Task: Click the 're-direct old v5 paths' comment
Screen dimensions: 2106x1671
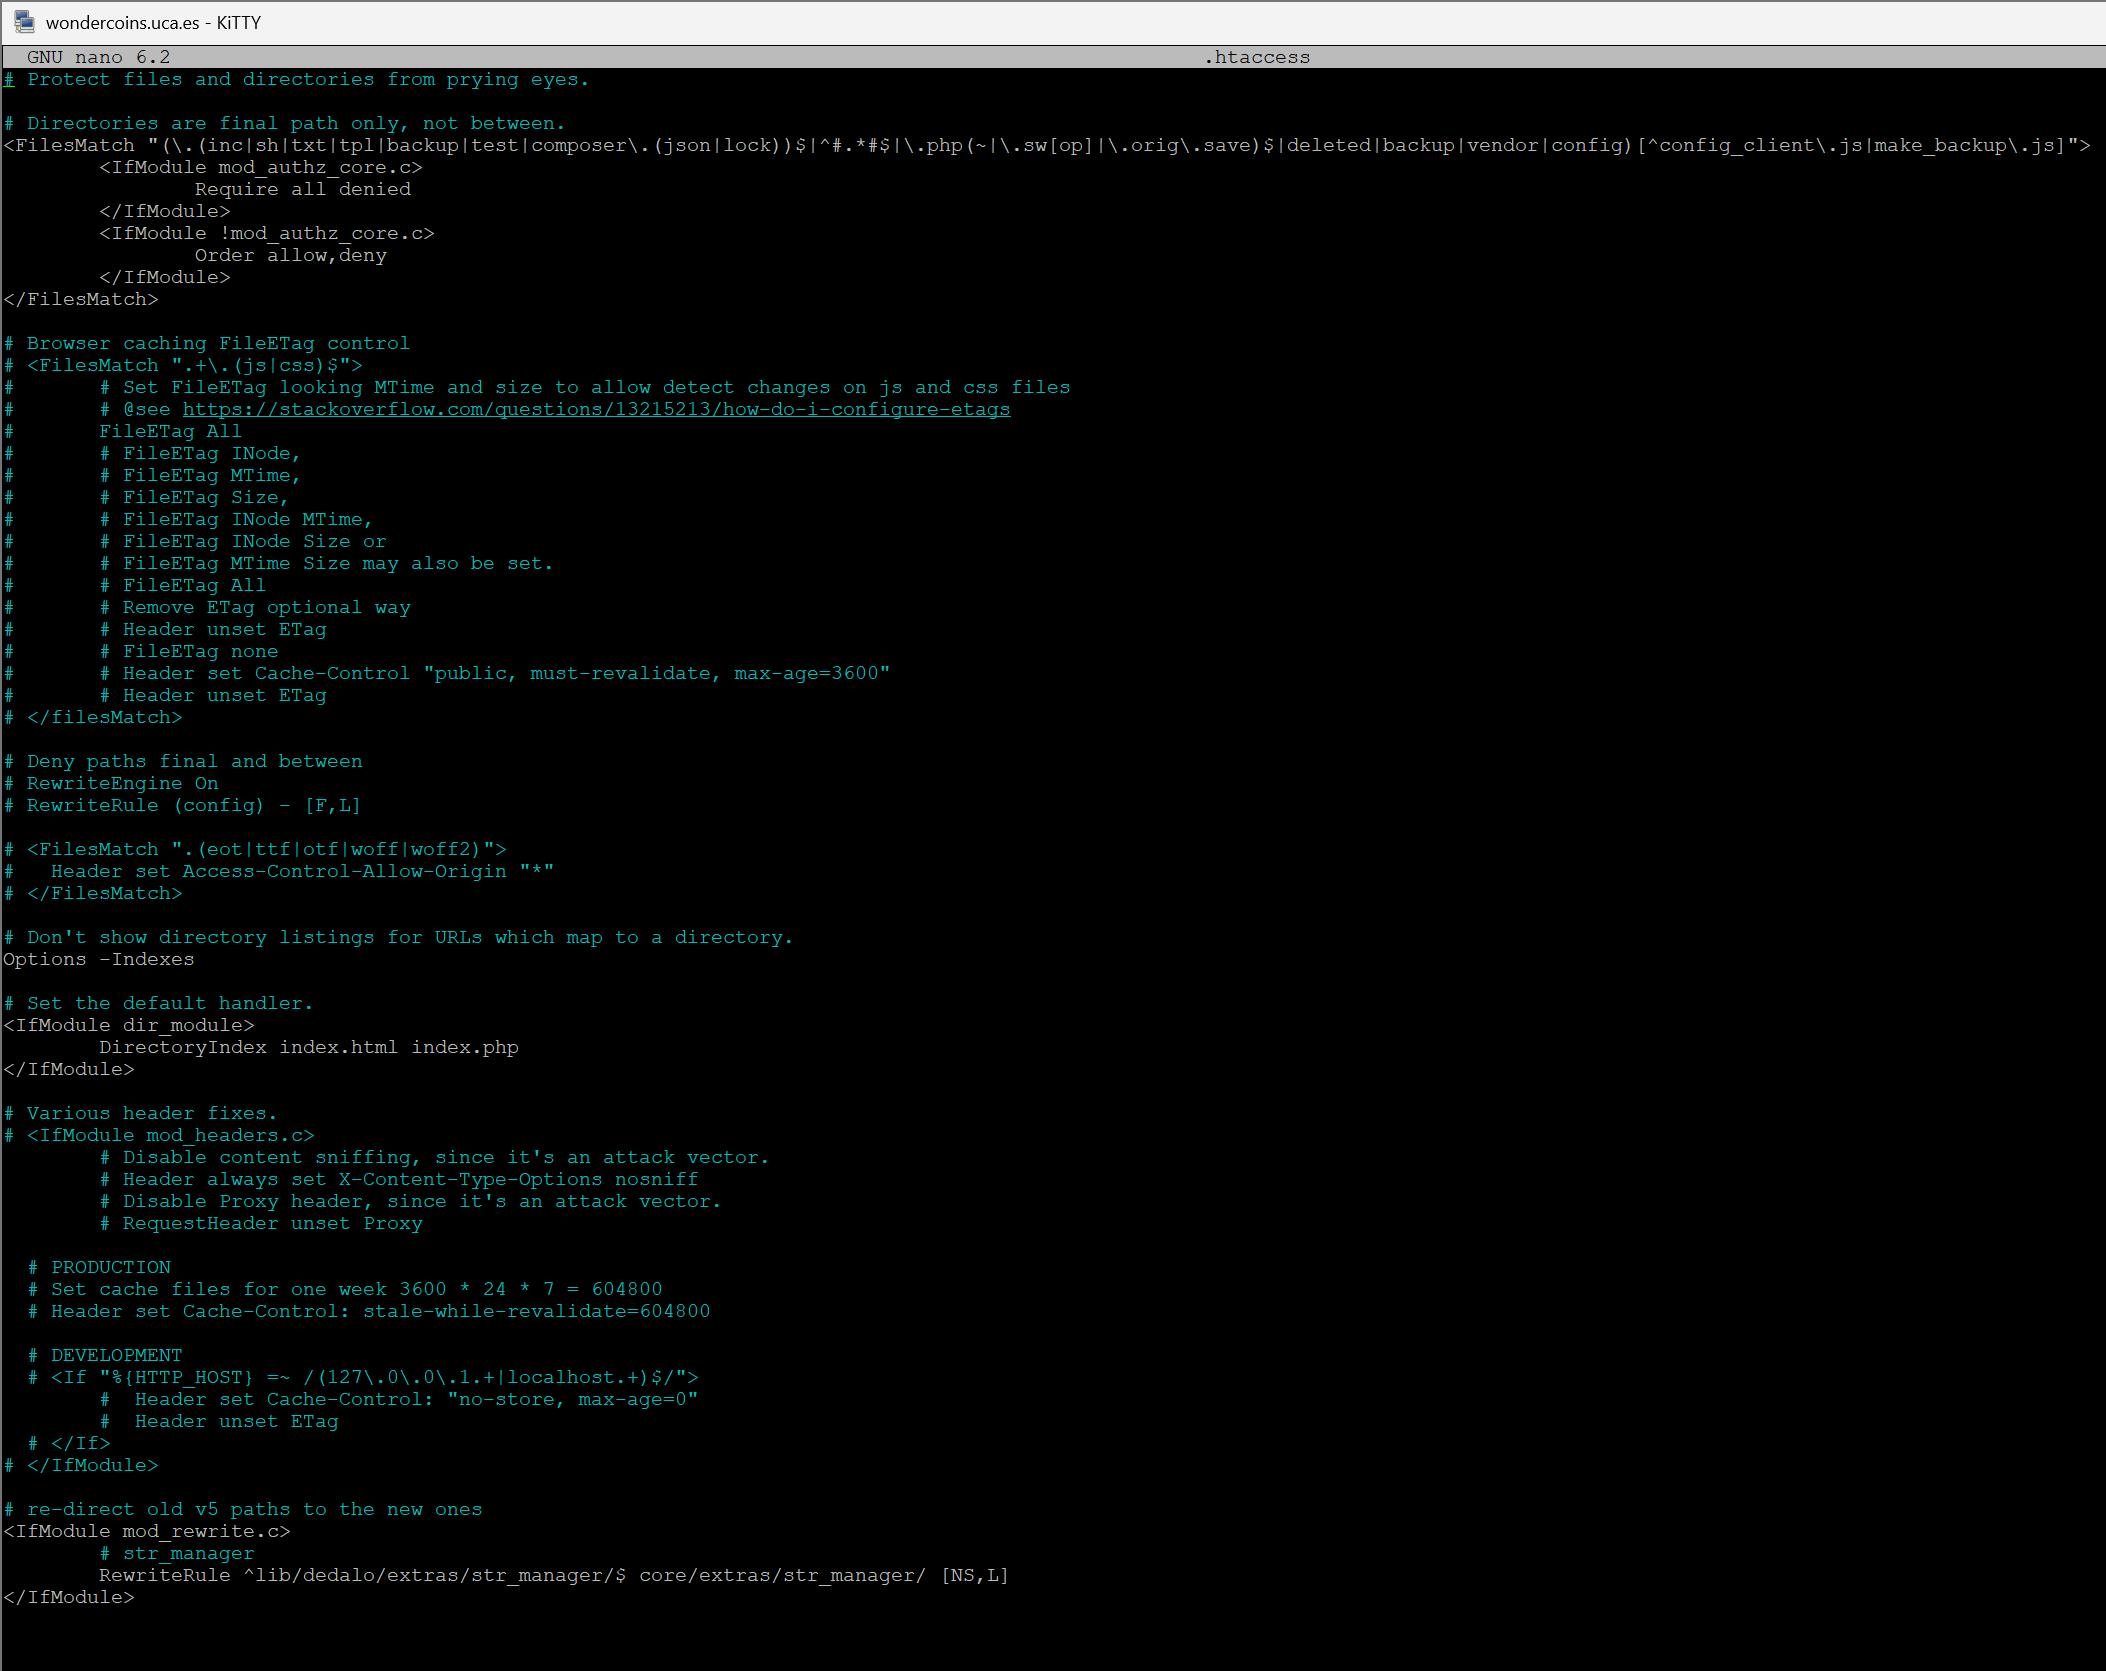Action: (243, 1509)
